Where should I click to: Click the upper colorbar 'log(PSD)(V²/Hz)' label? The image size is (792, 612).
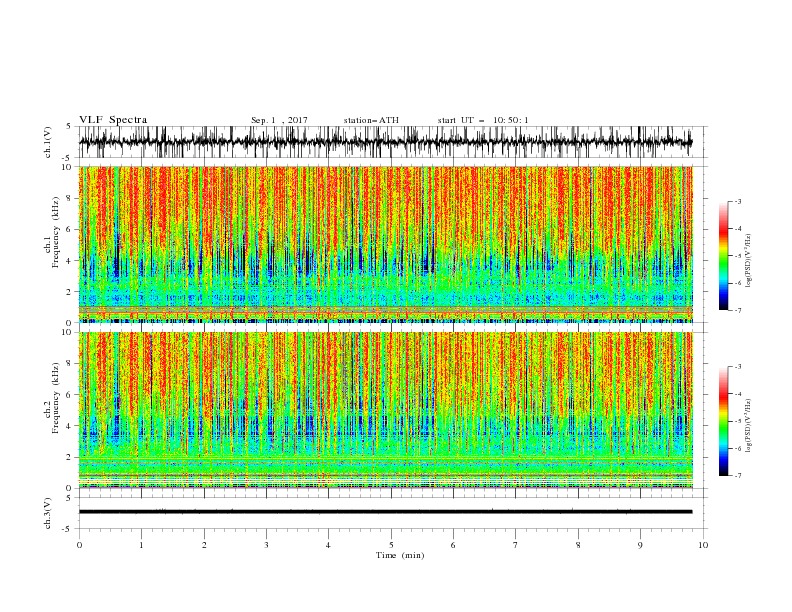[x=749, y=261]
